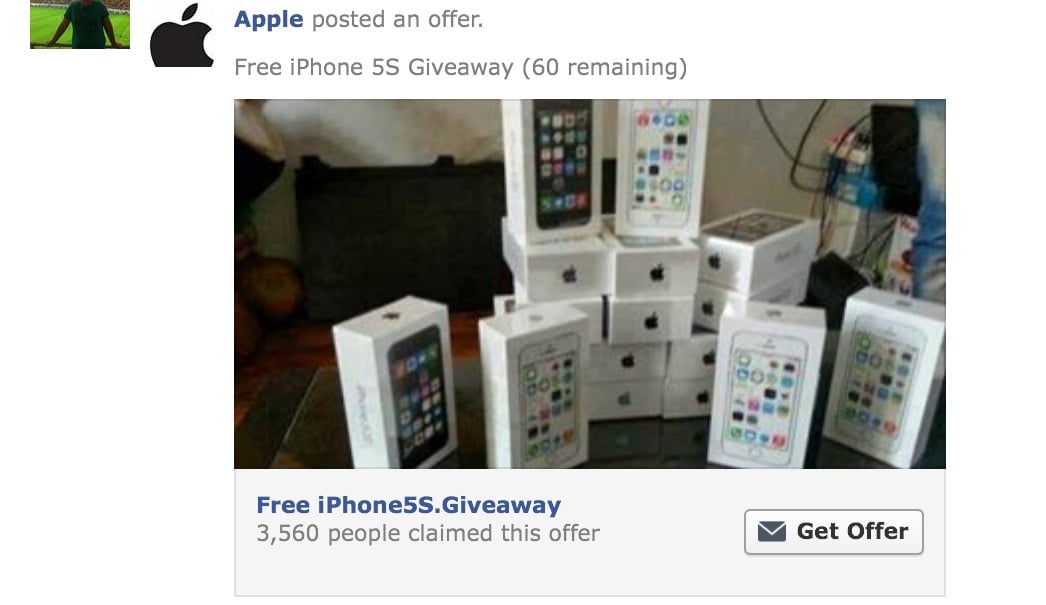Click the rightmost white iPhone box in photo
Image resolution: width=1046 pixels, height=605 pixels.
(884, 378)
